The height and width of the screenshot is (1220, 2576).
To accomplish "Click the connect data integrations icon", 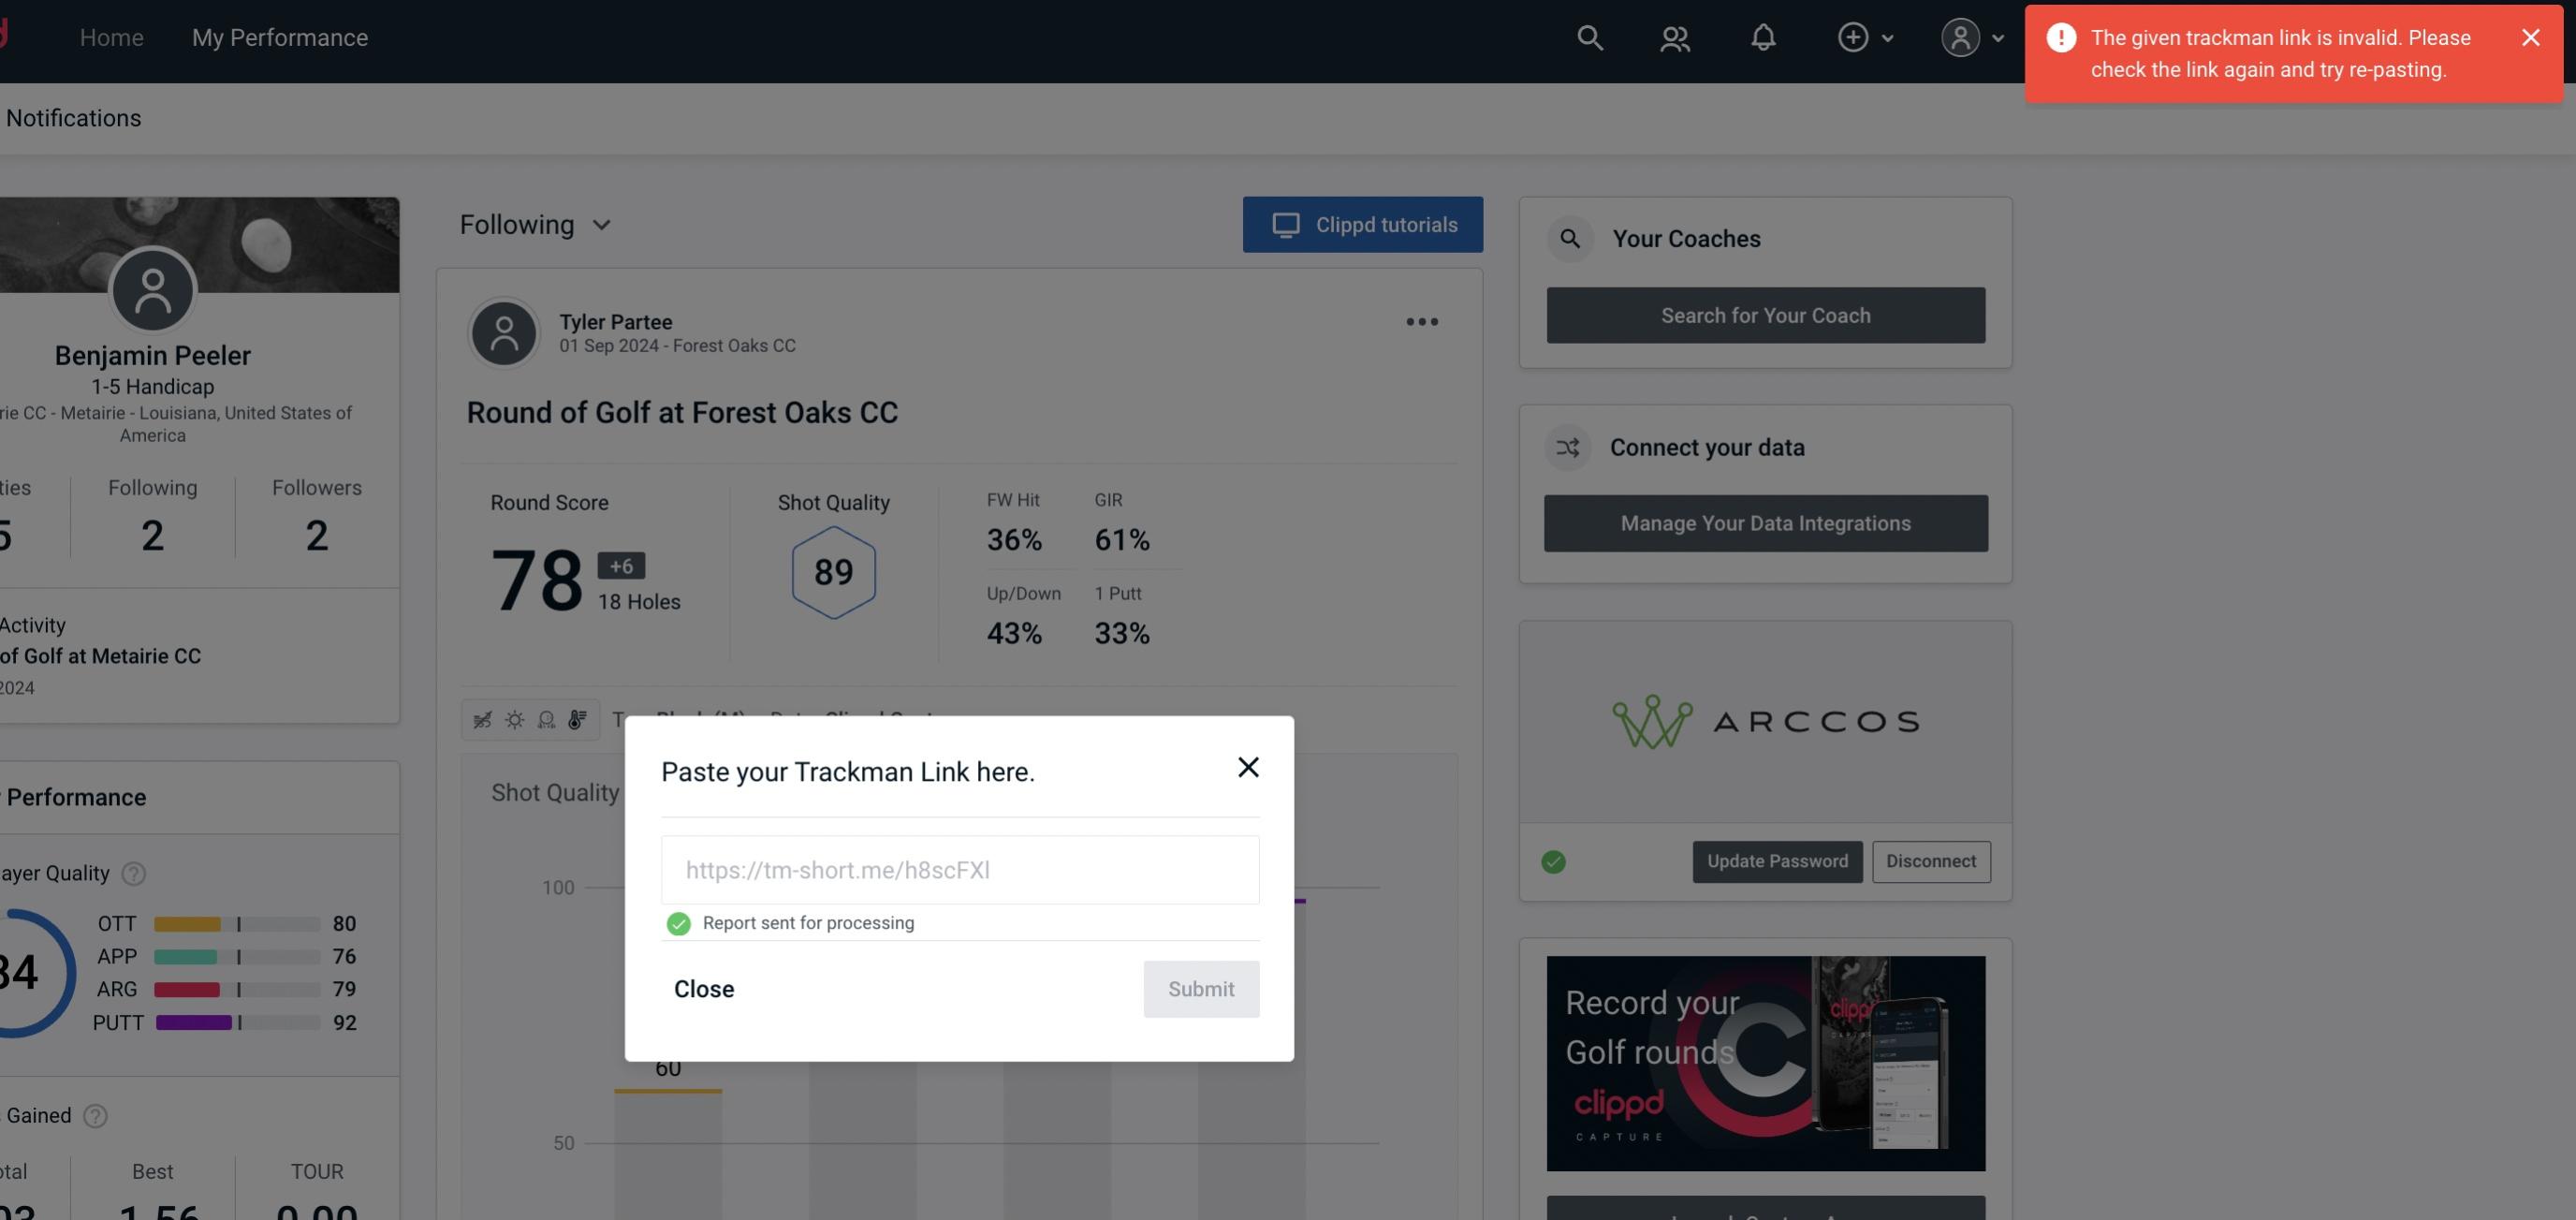I will click(1569, 448).
